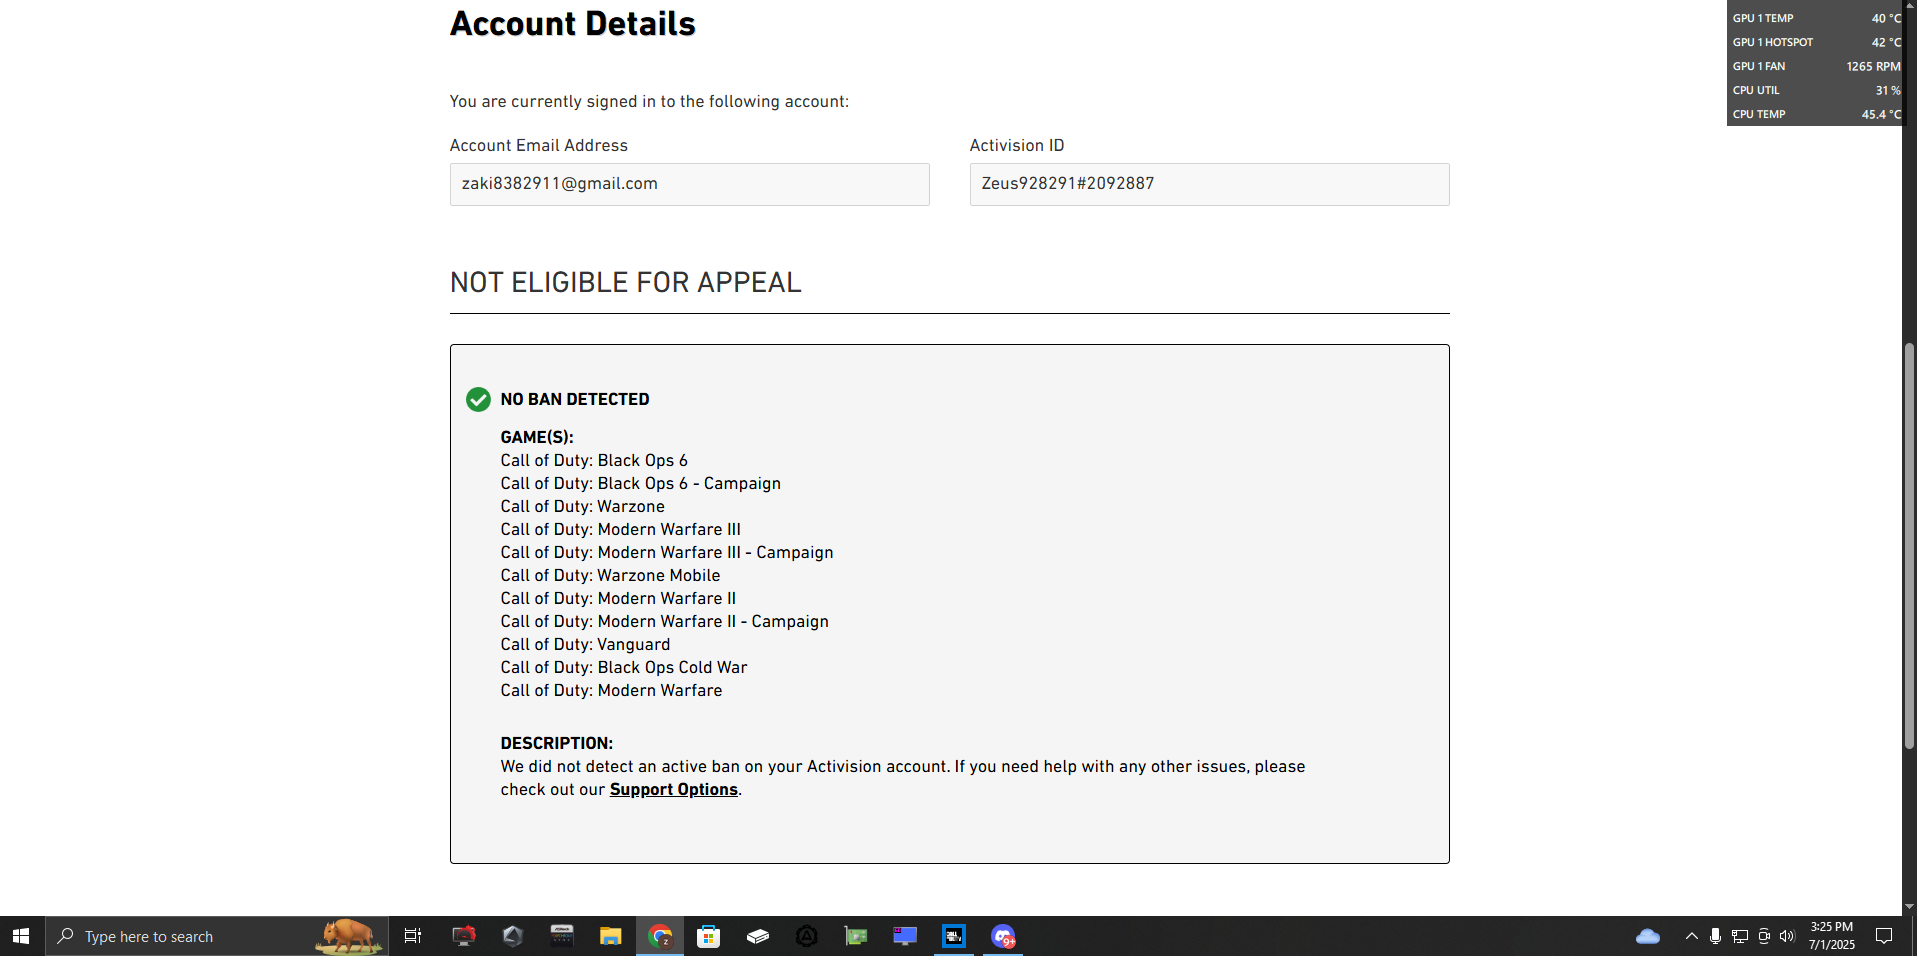Open the Action Center notifications icon
Viewport: 1917px width, 956px height.
[x=1884, y=936]
